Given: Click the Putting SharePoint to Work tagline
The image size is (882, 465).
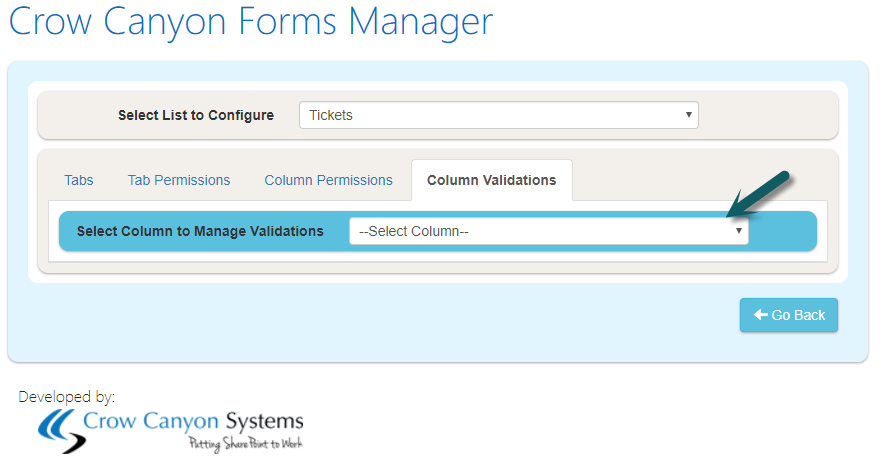Looking at the screenshot, I should [244, 443].
